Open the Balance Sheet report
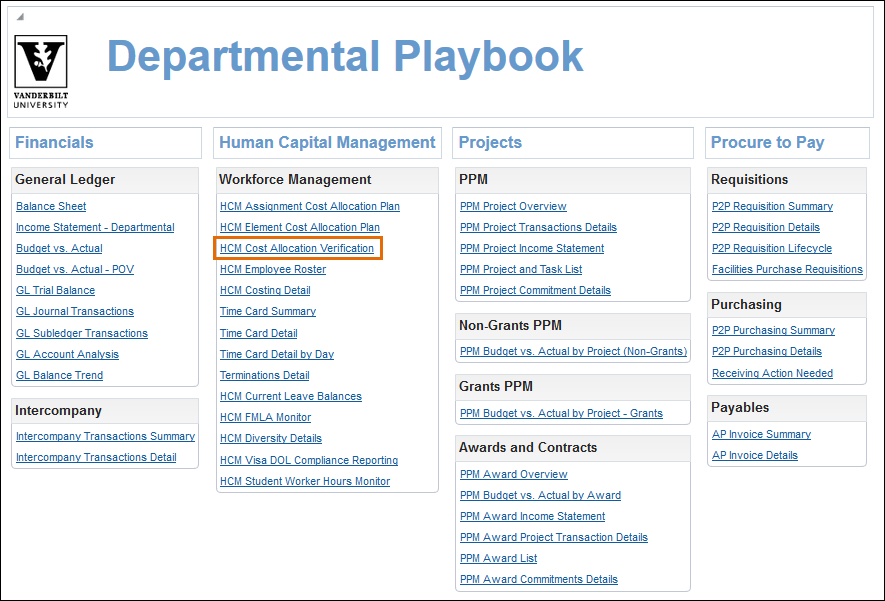Screen dimensions: 885x601 tap(51, 206)
